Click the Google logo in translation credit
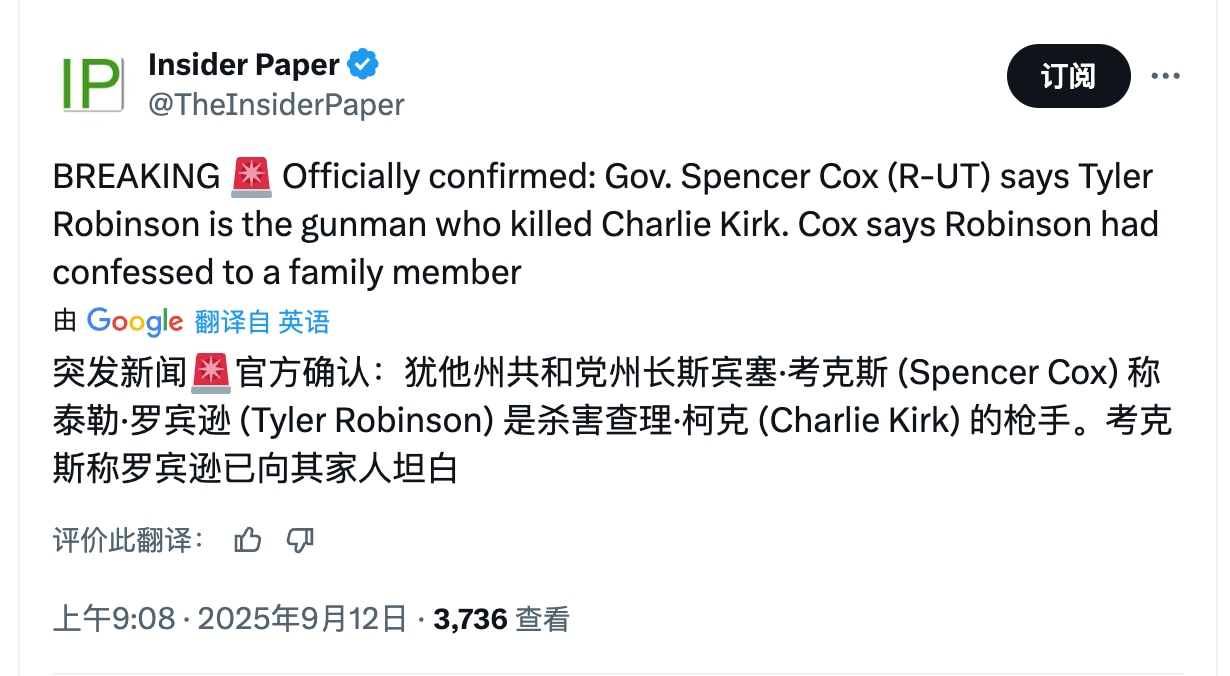Image resolution: width=1230 pixels, height=676 pixels. [133, 321]
